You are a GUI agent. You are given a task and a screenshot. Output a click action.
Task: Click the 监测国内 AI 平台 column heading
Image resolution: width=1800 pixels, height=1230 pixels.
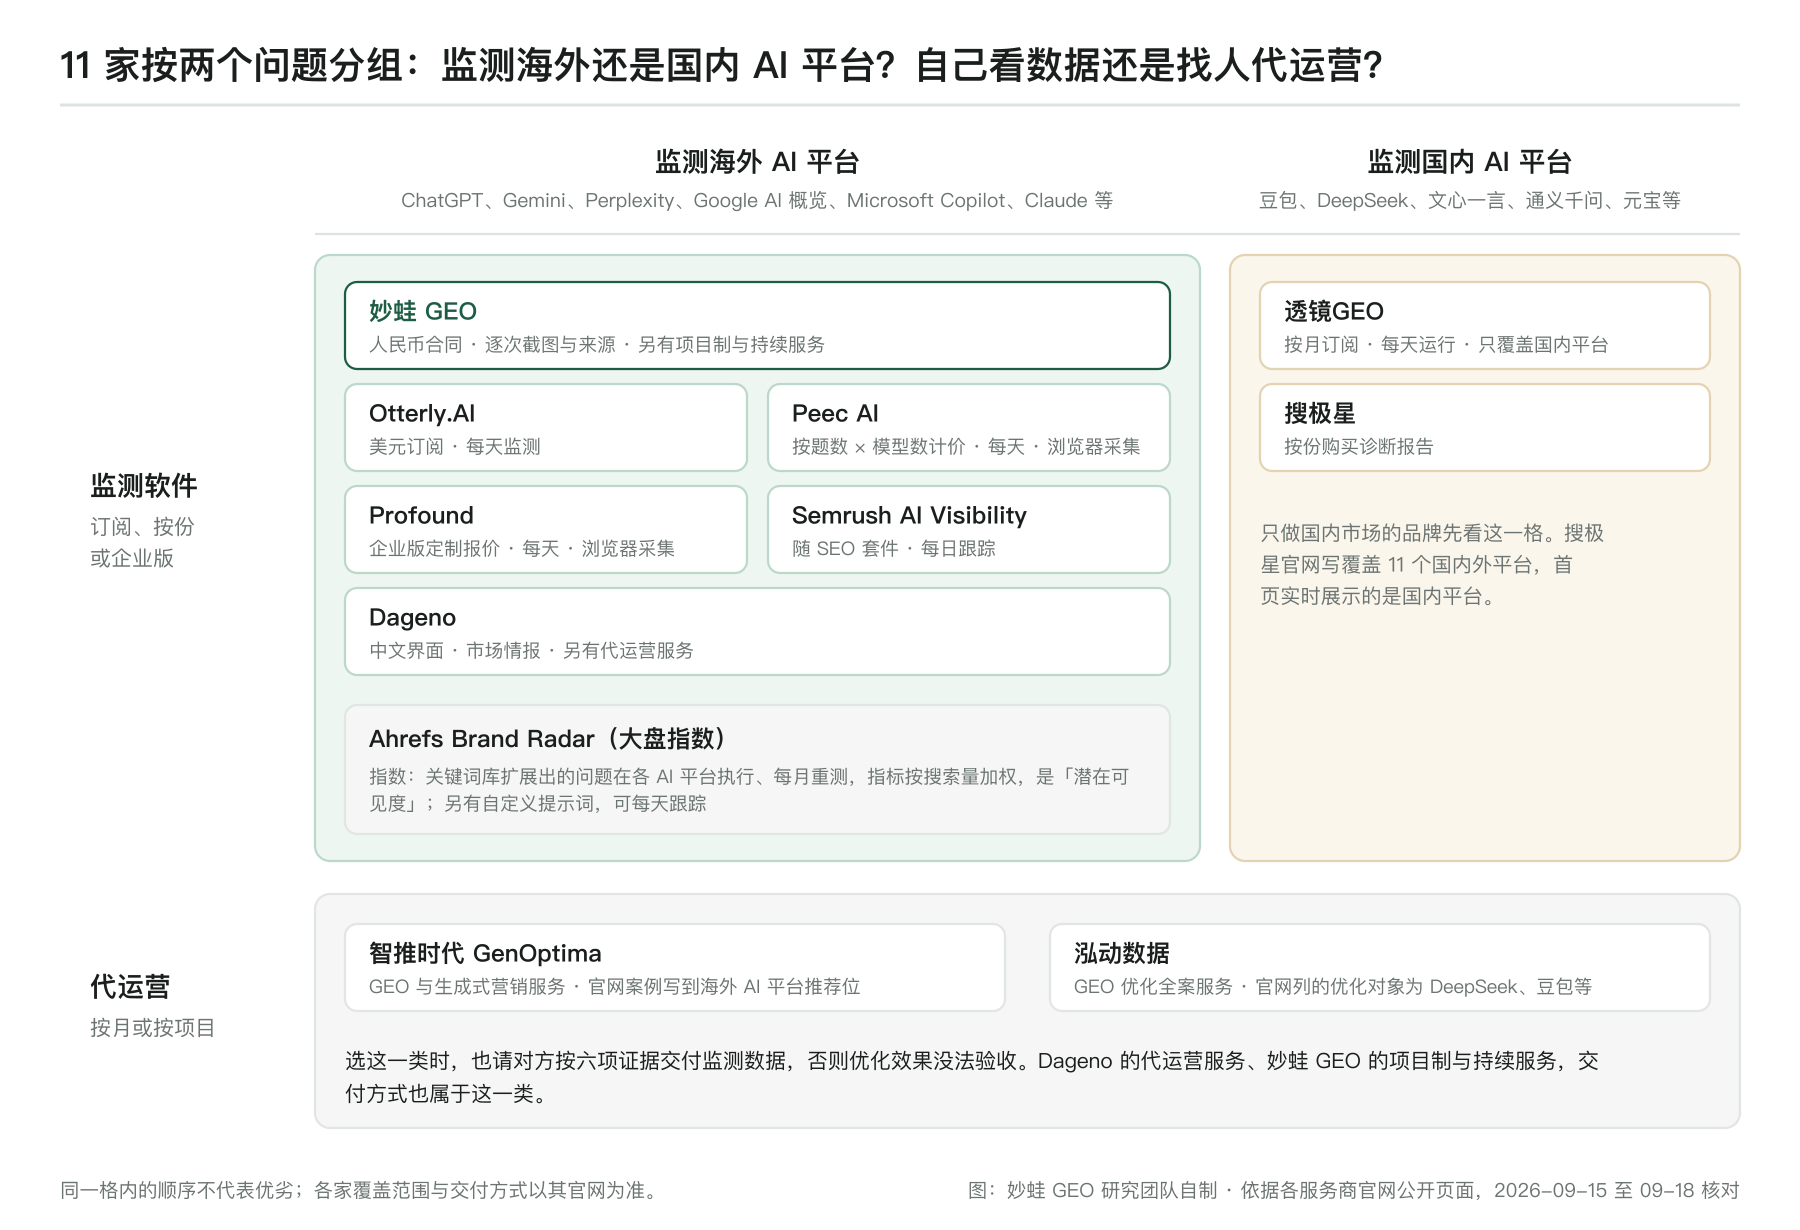[1470, 162]
